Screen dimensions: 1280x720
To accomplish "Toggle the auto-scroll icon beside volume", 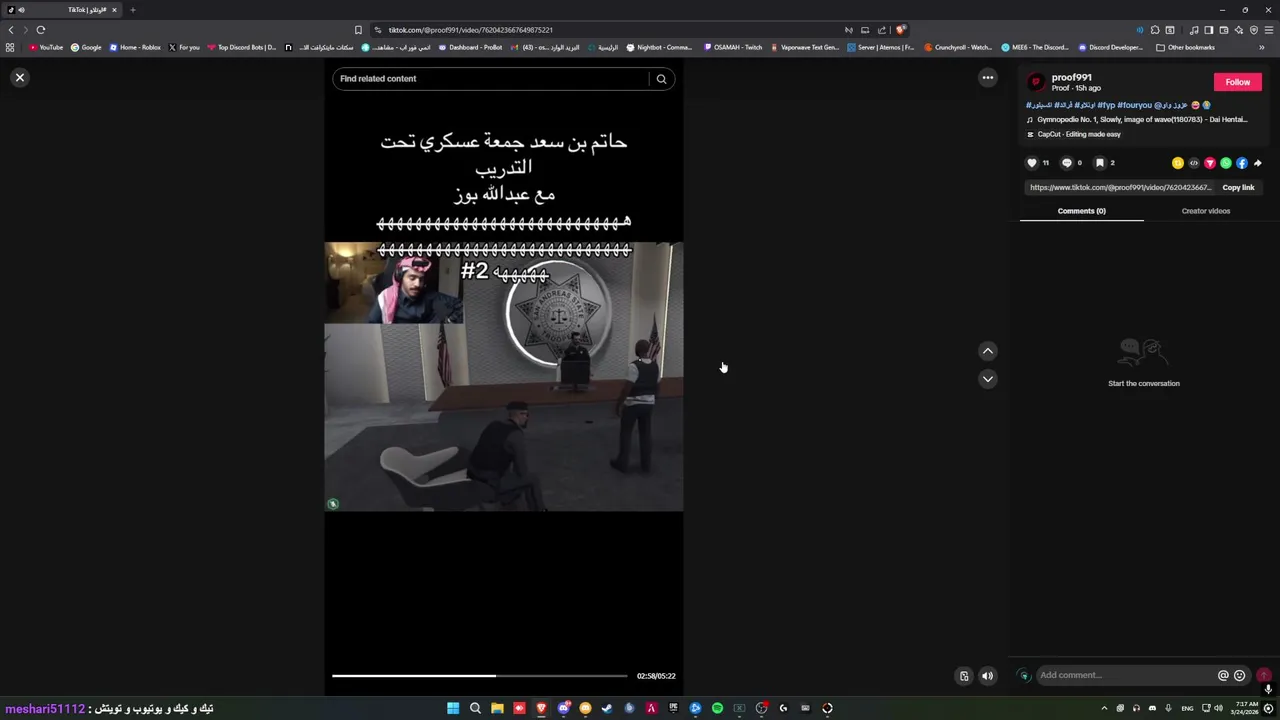I will point(964,676).
